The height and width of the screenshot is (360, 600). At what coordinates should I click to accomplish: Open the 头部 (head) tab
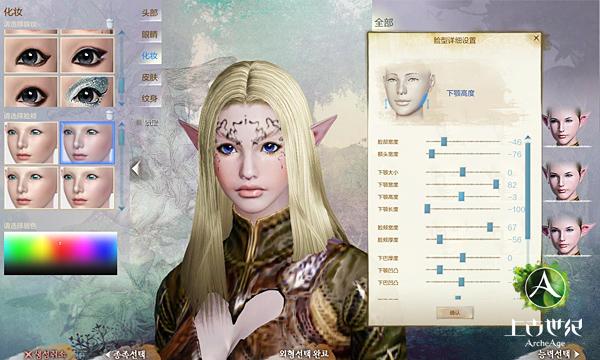pyautogui.click(x=150, y=13)
